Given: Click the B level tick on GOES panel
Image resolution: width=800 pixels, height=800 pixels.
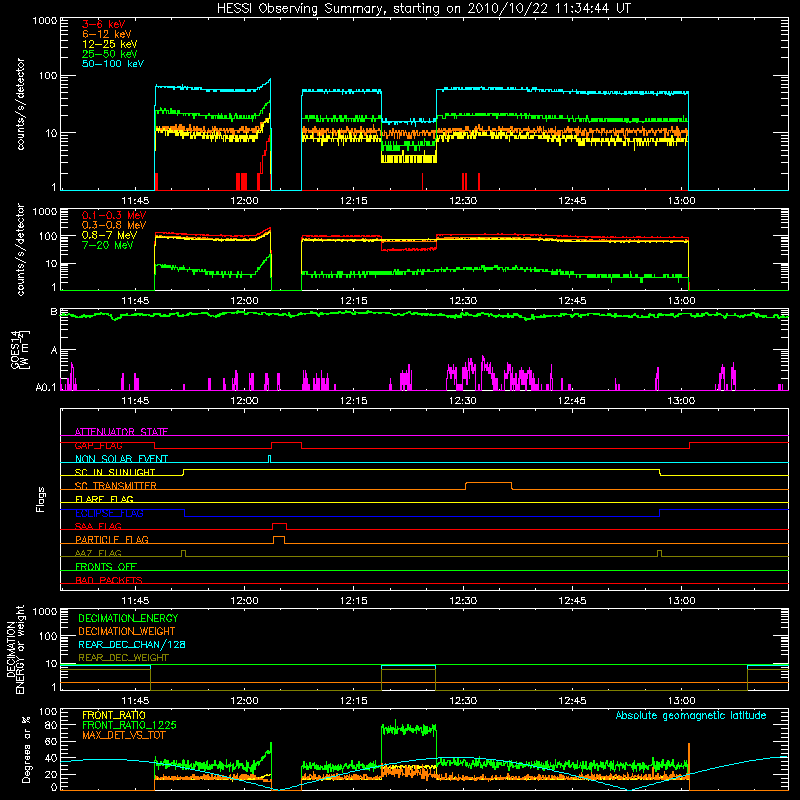Looking at the screenshot, I should coord(54,312).
